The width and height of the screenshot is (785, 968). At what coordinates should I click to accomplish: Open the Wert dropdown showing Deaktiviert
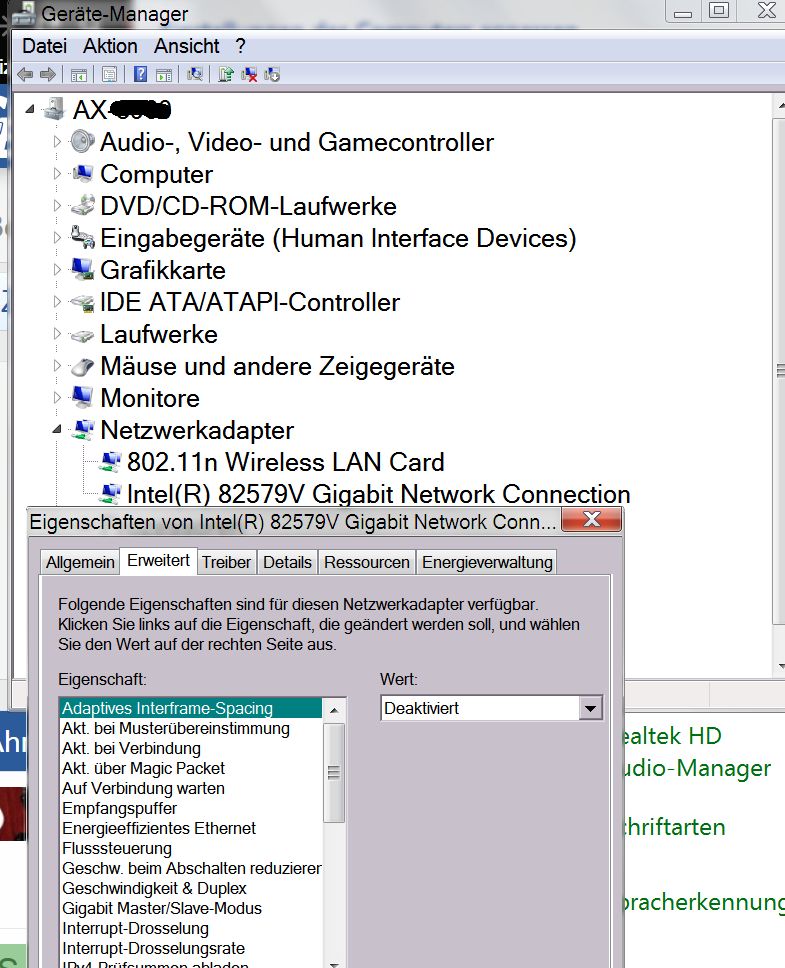pos(590,708)
